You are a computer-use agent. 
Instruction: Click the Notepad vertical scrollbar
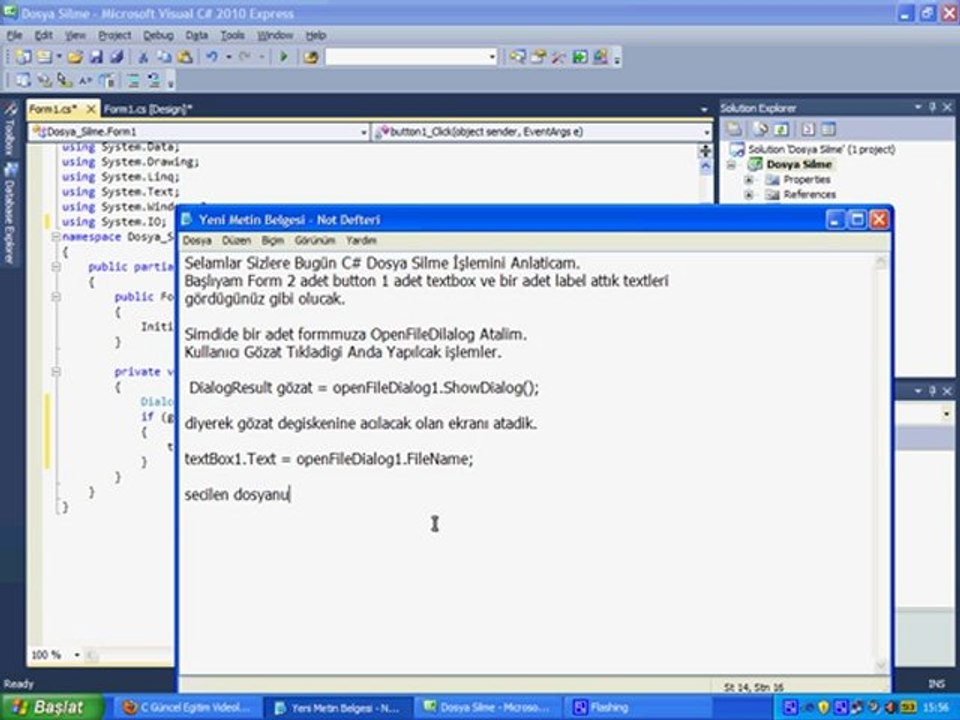pos(881,463)
